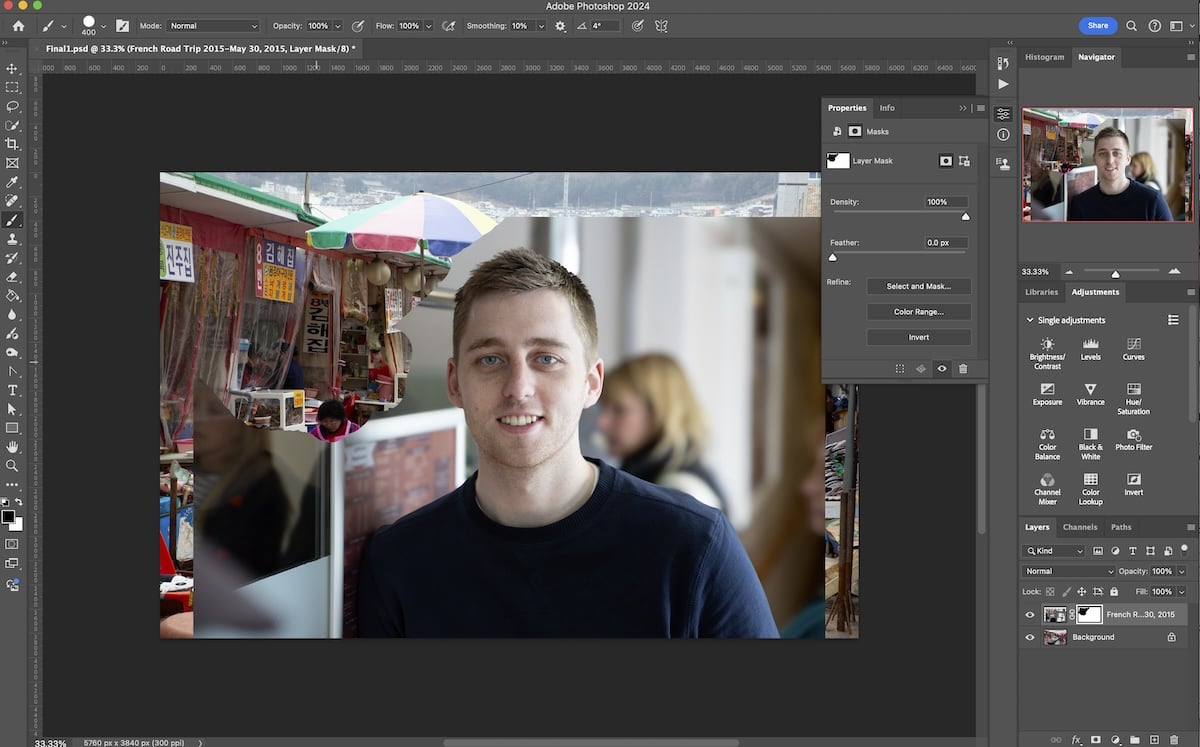Select the Zoom tool
Viewport: 1200px width, 747px height.
coord(13,465)
